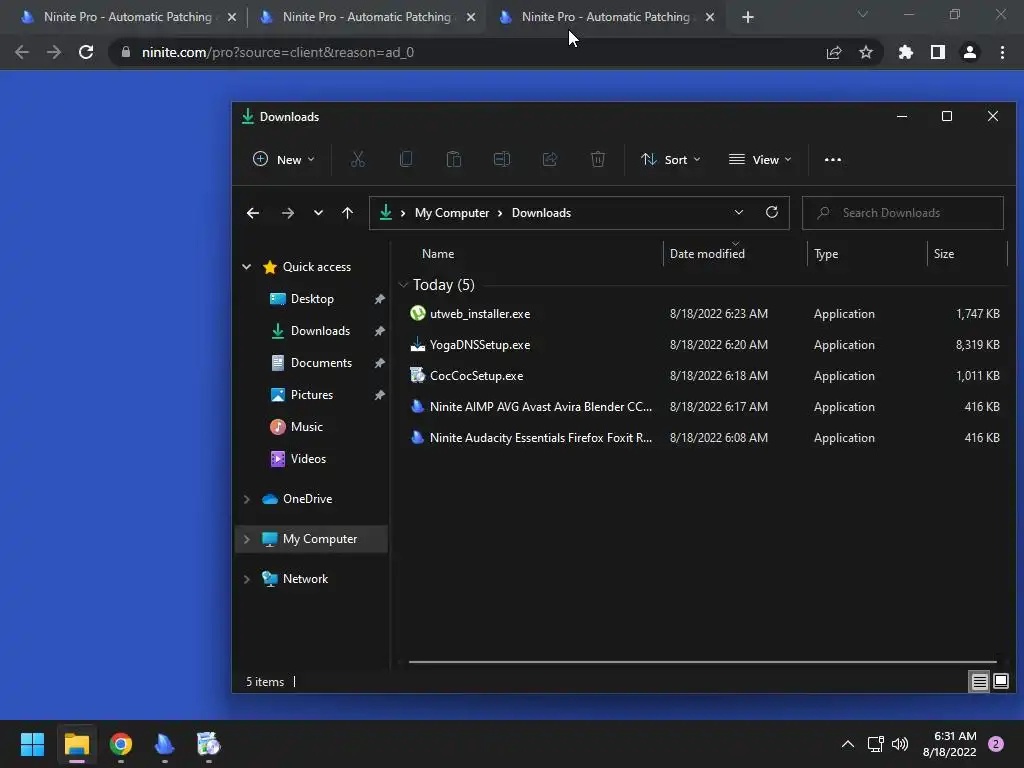Click the File Explorer taskbar icon
This screenshot has width=1024, height=768.
[x=77, y=744]
